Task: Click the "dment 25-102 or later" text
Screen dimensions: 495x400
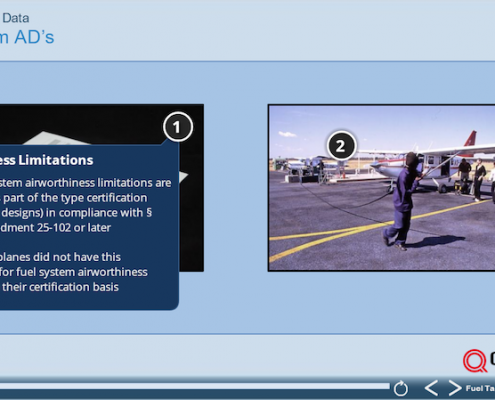Action: [x=55, y=228]
